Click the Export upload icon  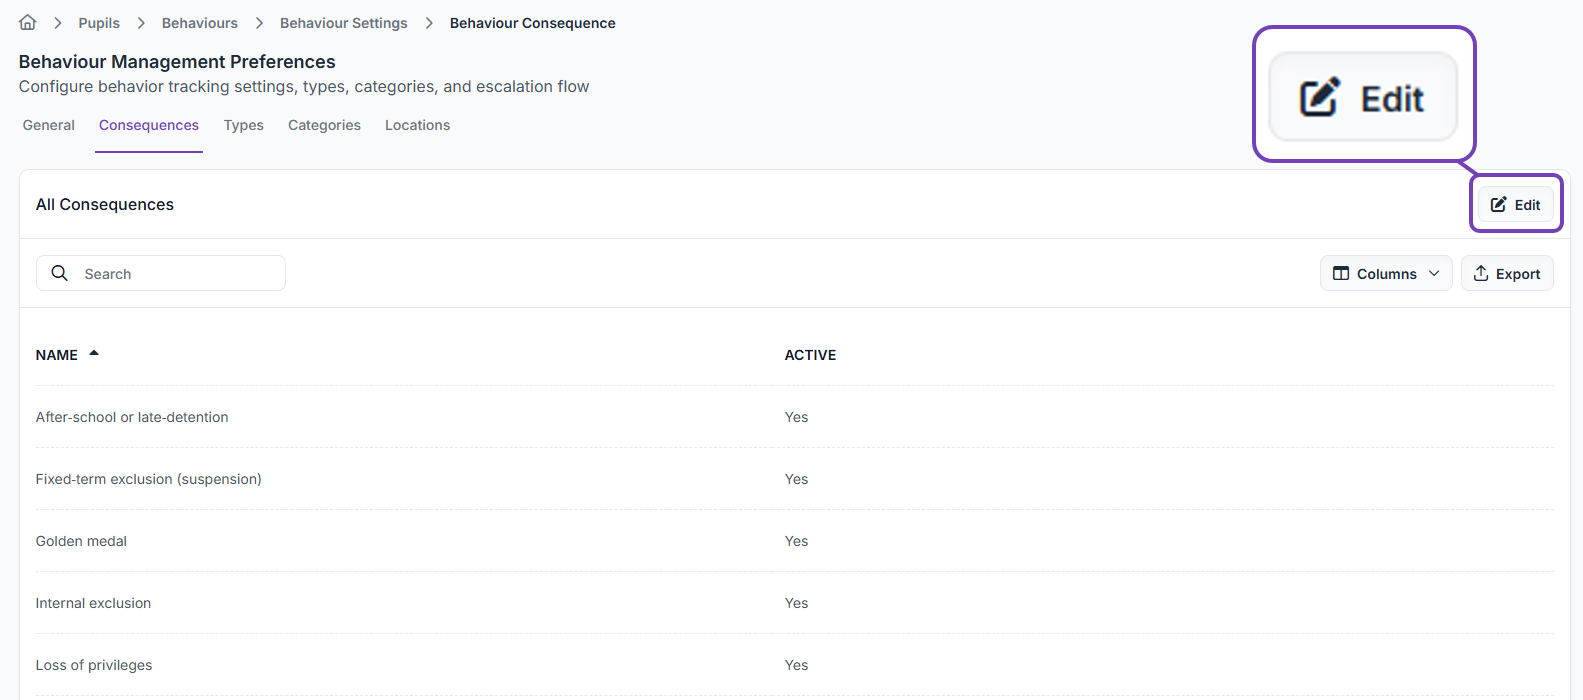(x=1481, y=274)
